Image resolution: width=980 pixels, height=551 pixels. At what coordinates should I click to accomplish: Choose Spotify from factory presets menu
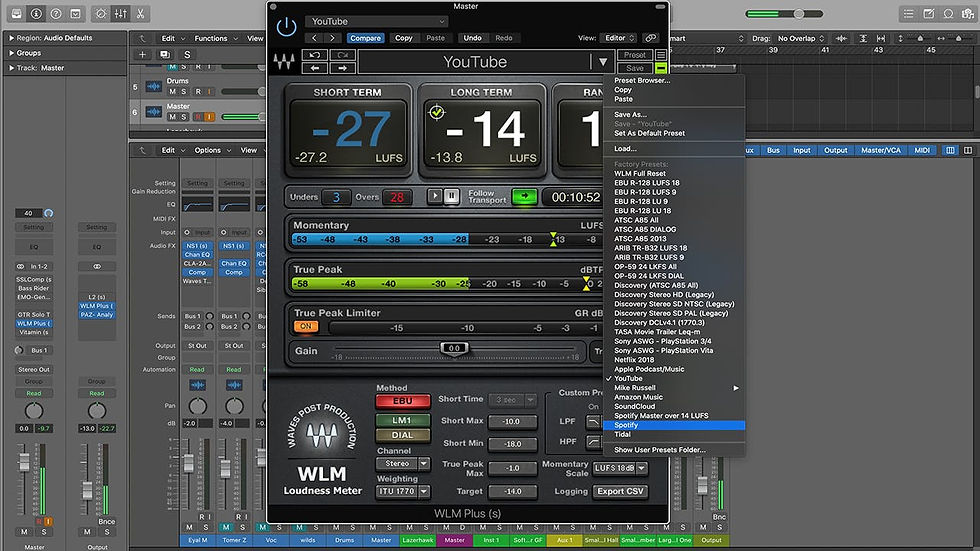[674, 425]
